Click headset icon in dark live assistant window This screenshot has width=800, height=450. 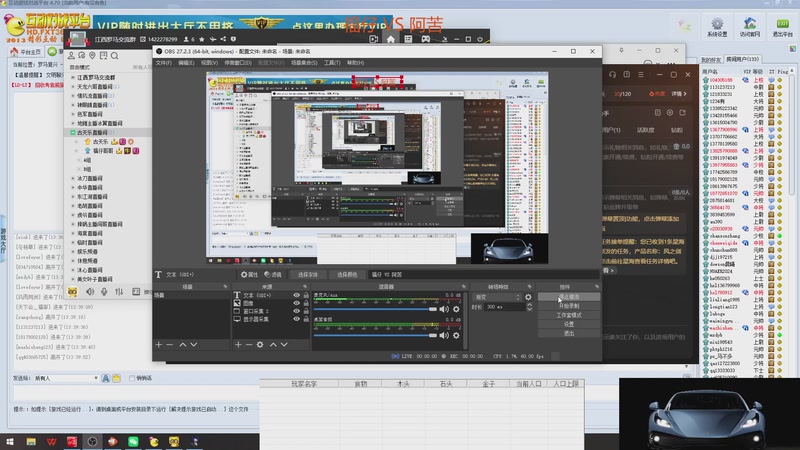point(613,74)
